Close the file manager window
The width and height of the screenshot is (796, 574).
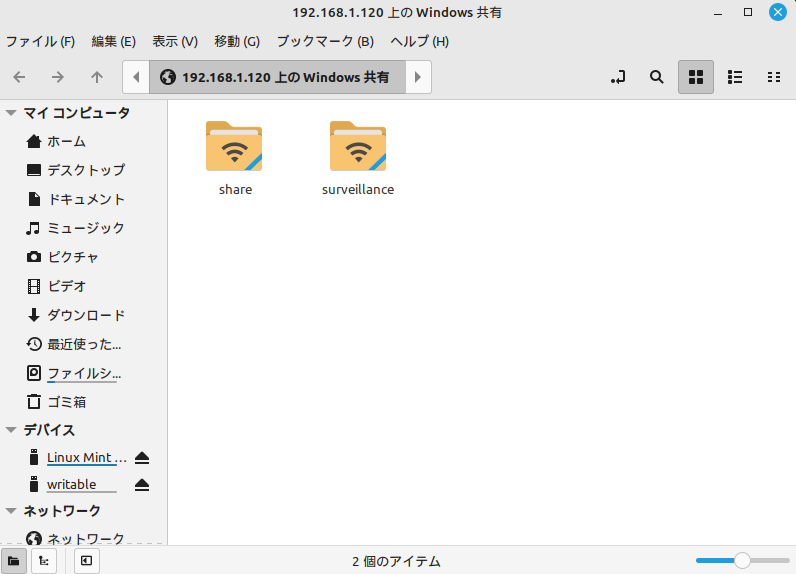(778, 12)
